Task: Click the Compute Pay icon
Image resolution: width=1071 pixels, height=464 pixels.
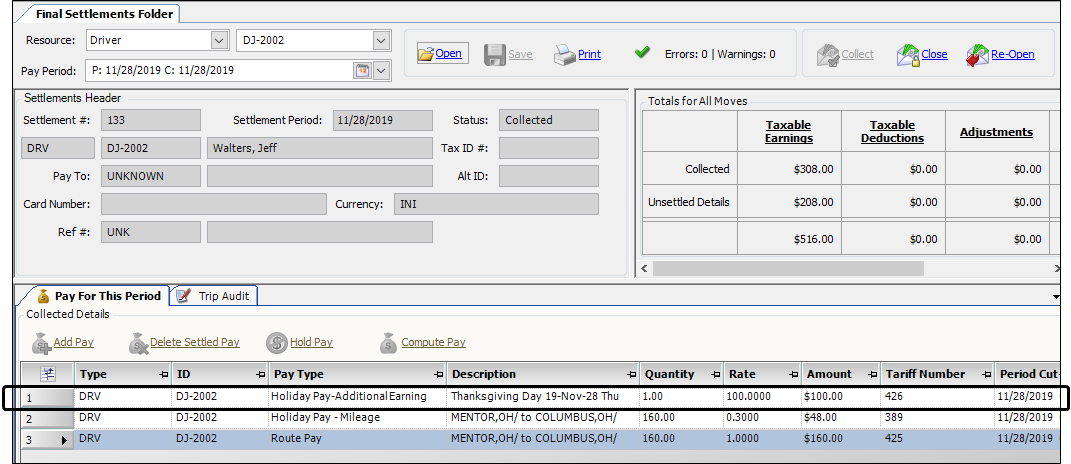Action: pos(388,343)
